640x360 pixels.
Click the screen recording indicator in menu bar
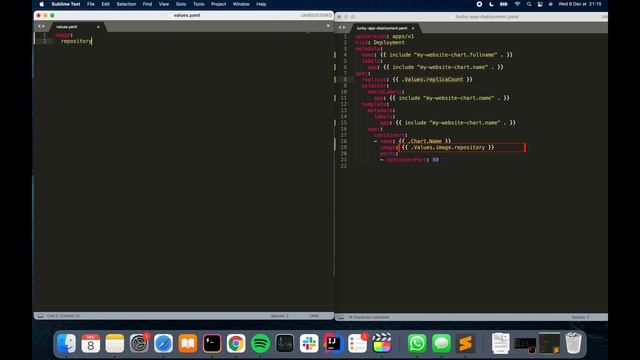click(479, 4)
